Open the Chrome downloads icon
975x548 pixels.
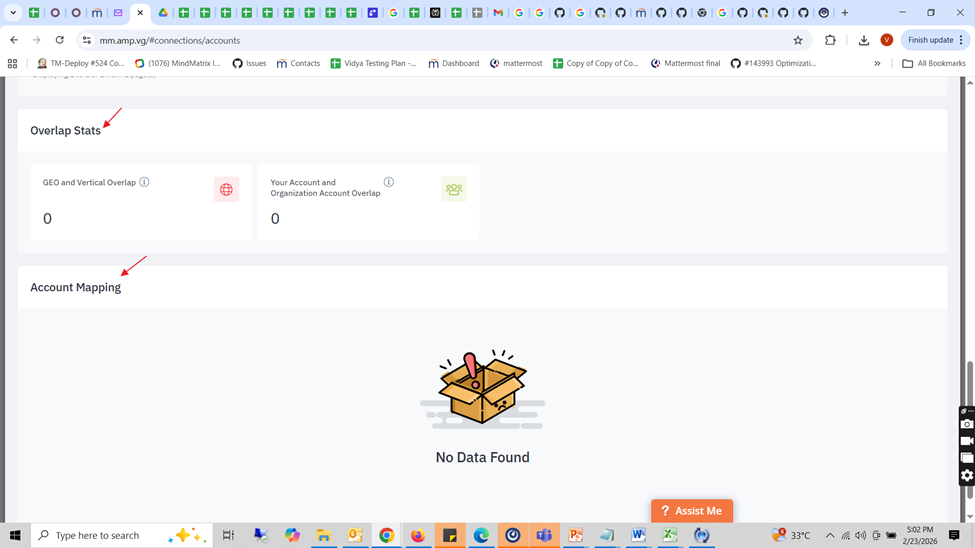864,40
